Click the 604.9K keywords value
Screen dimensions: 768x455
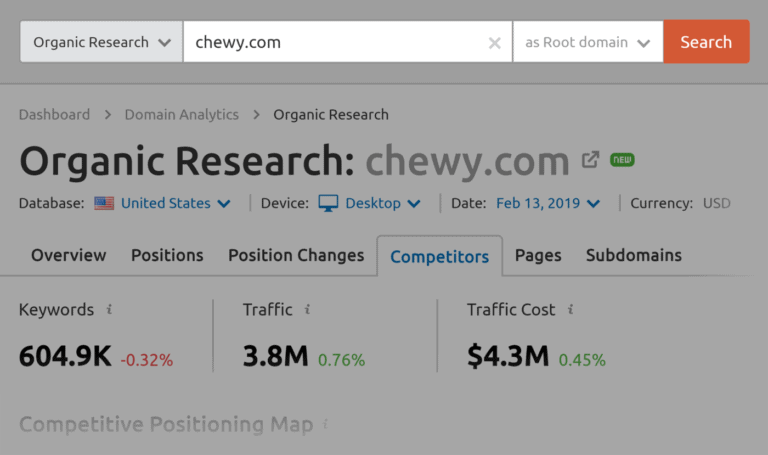(x=65, y=356)
